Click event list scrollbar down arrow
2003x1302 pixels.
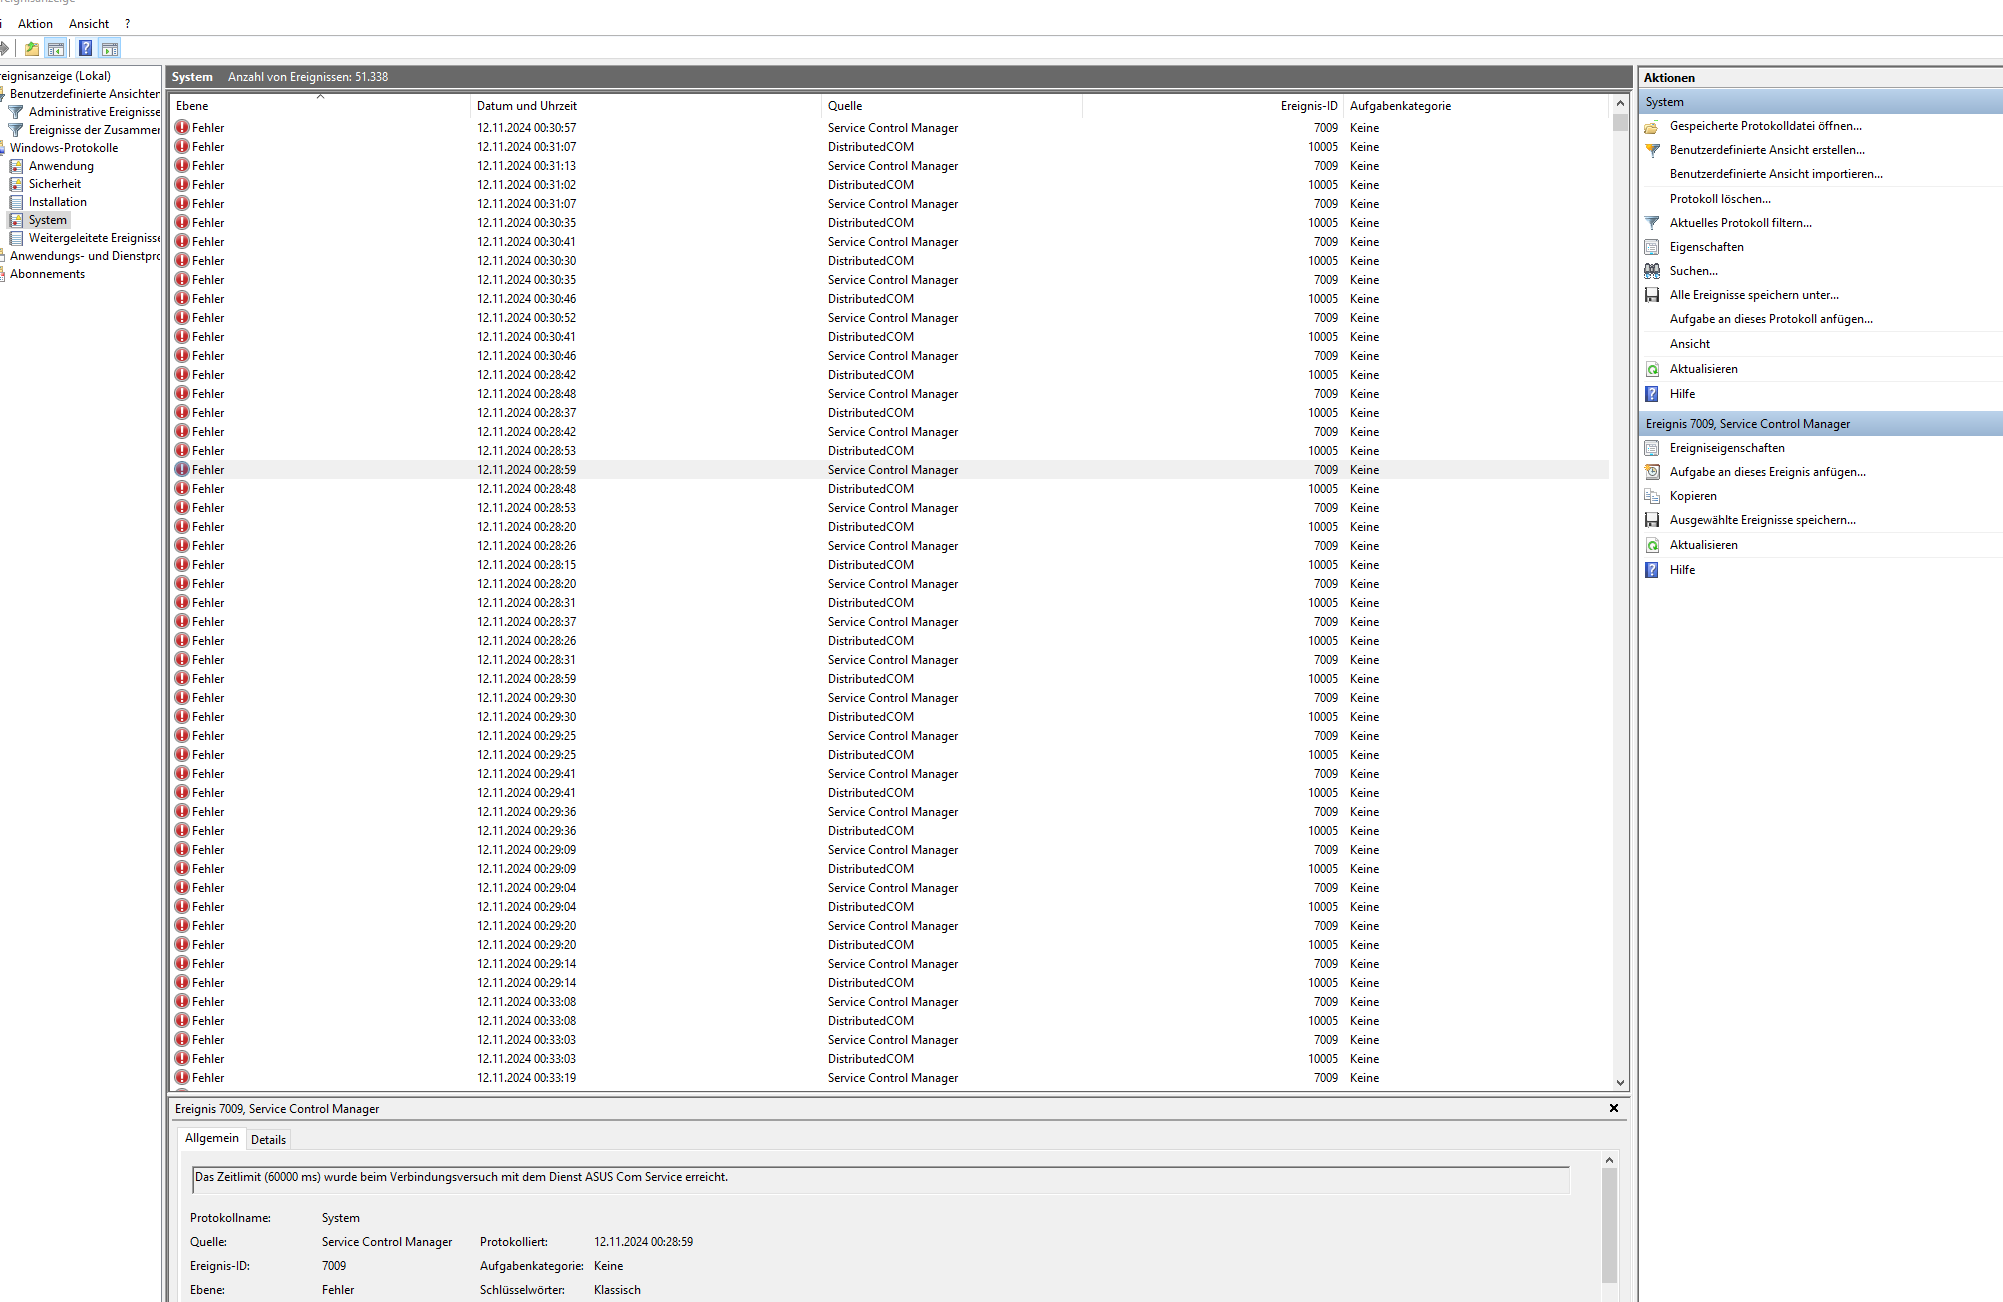click(1620, 1082)
